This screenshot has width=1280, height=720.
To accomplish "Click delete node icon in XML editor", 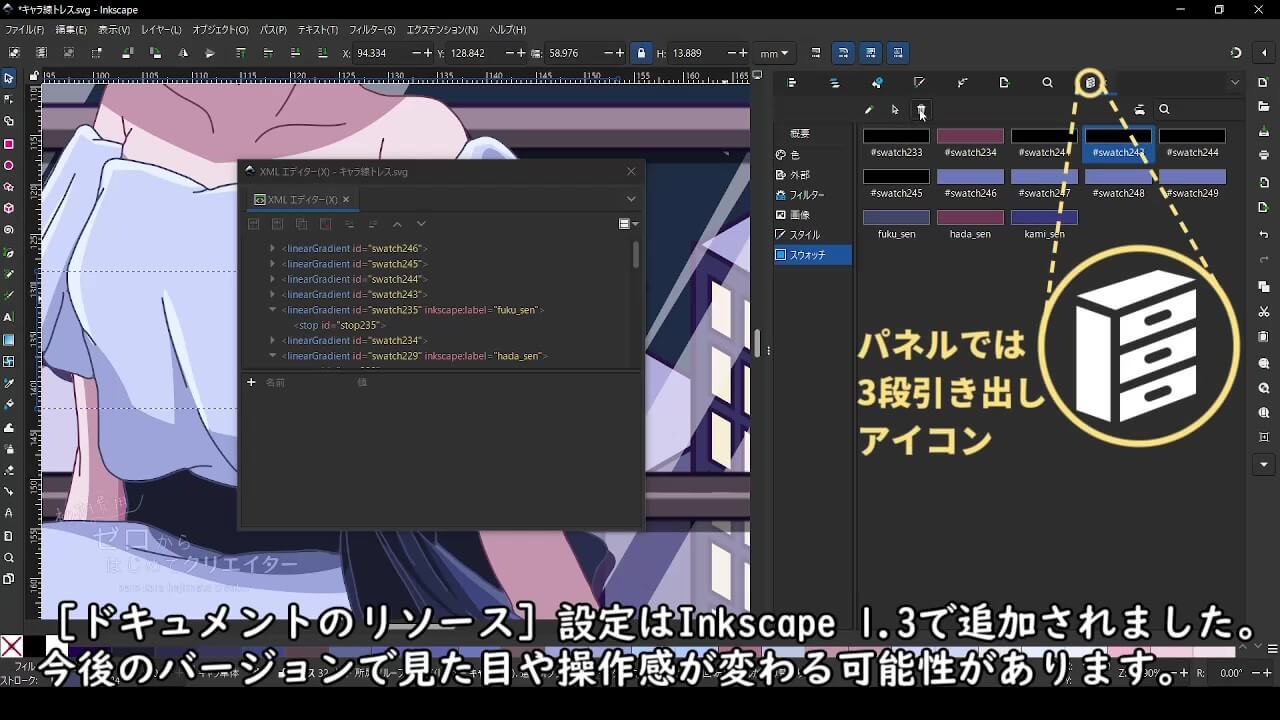I will coord(325,224).
